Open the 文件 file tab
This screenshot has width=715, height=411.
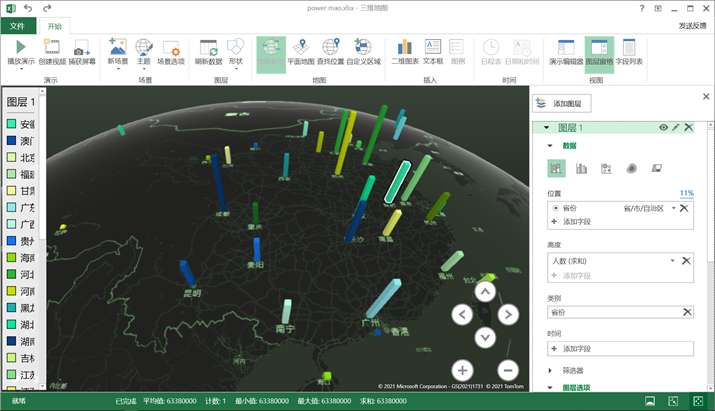(x=18, y=26)
